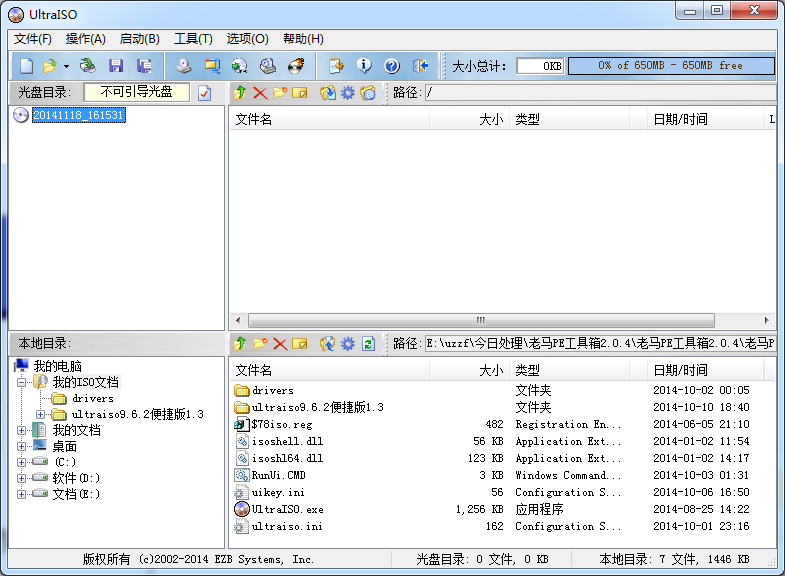
Task: Click the Save floppy disk icon
Action: pos(116,66)
